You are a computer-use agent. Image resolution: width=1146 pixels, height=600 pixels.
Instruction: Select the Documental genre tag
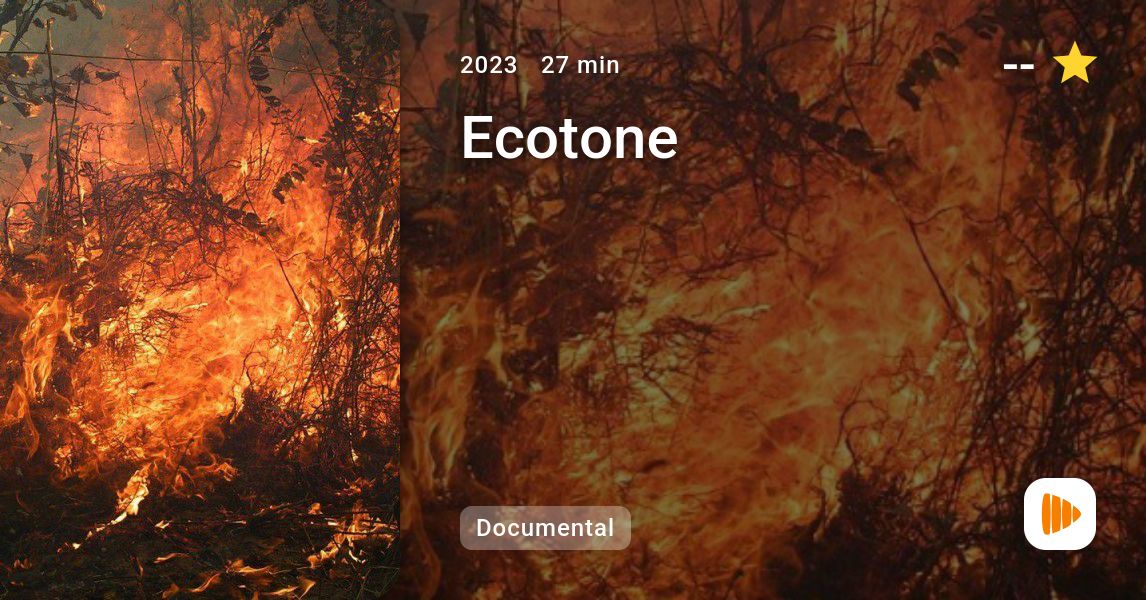545,528
